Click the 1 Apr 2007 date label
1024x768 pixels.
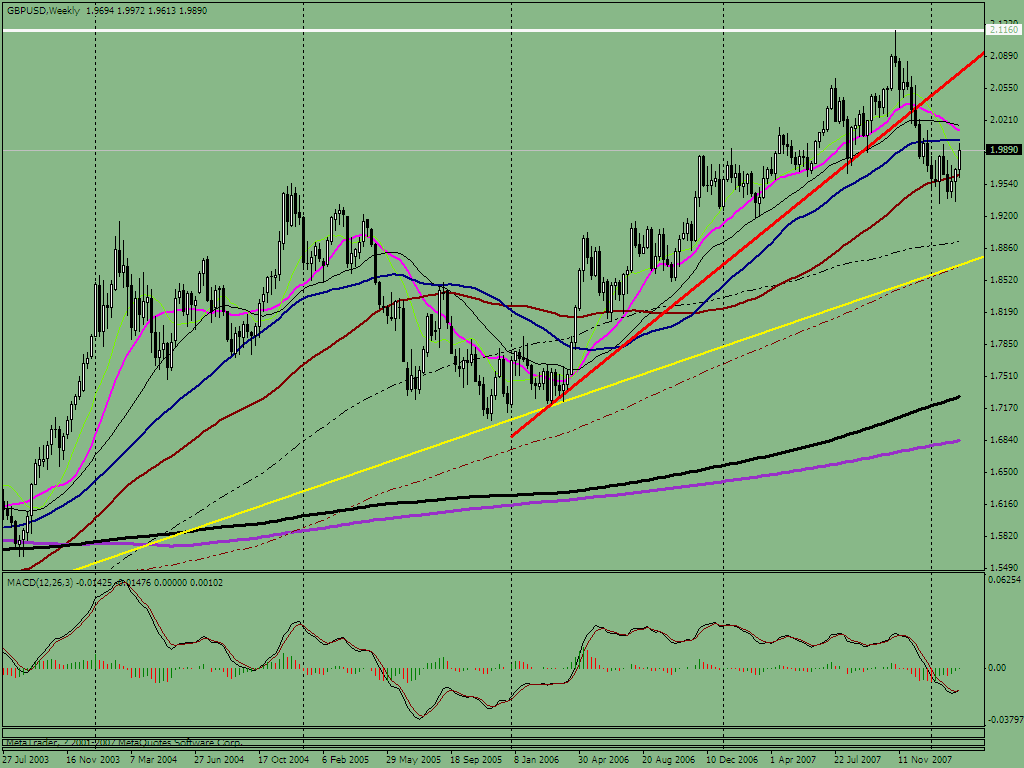tap(793, 760)
